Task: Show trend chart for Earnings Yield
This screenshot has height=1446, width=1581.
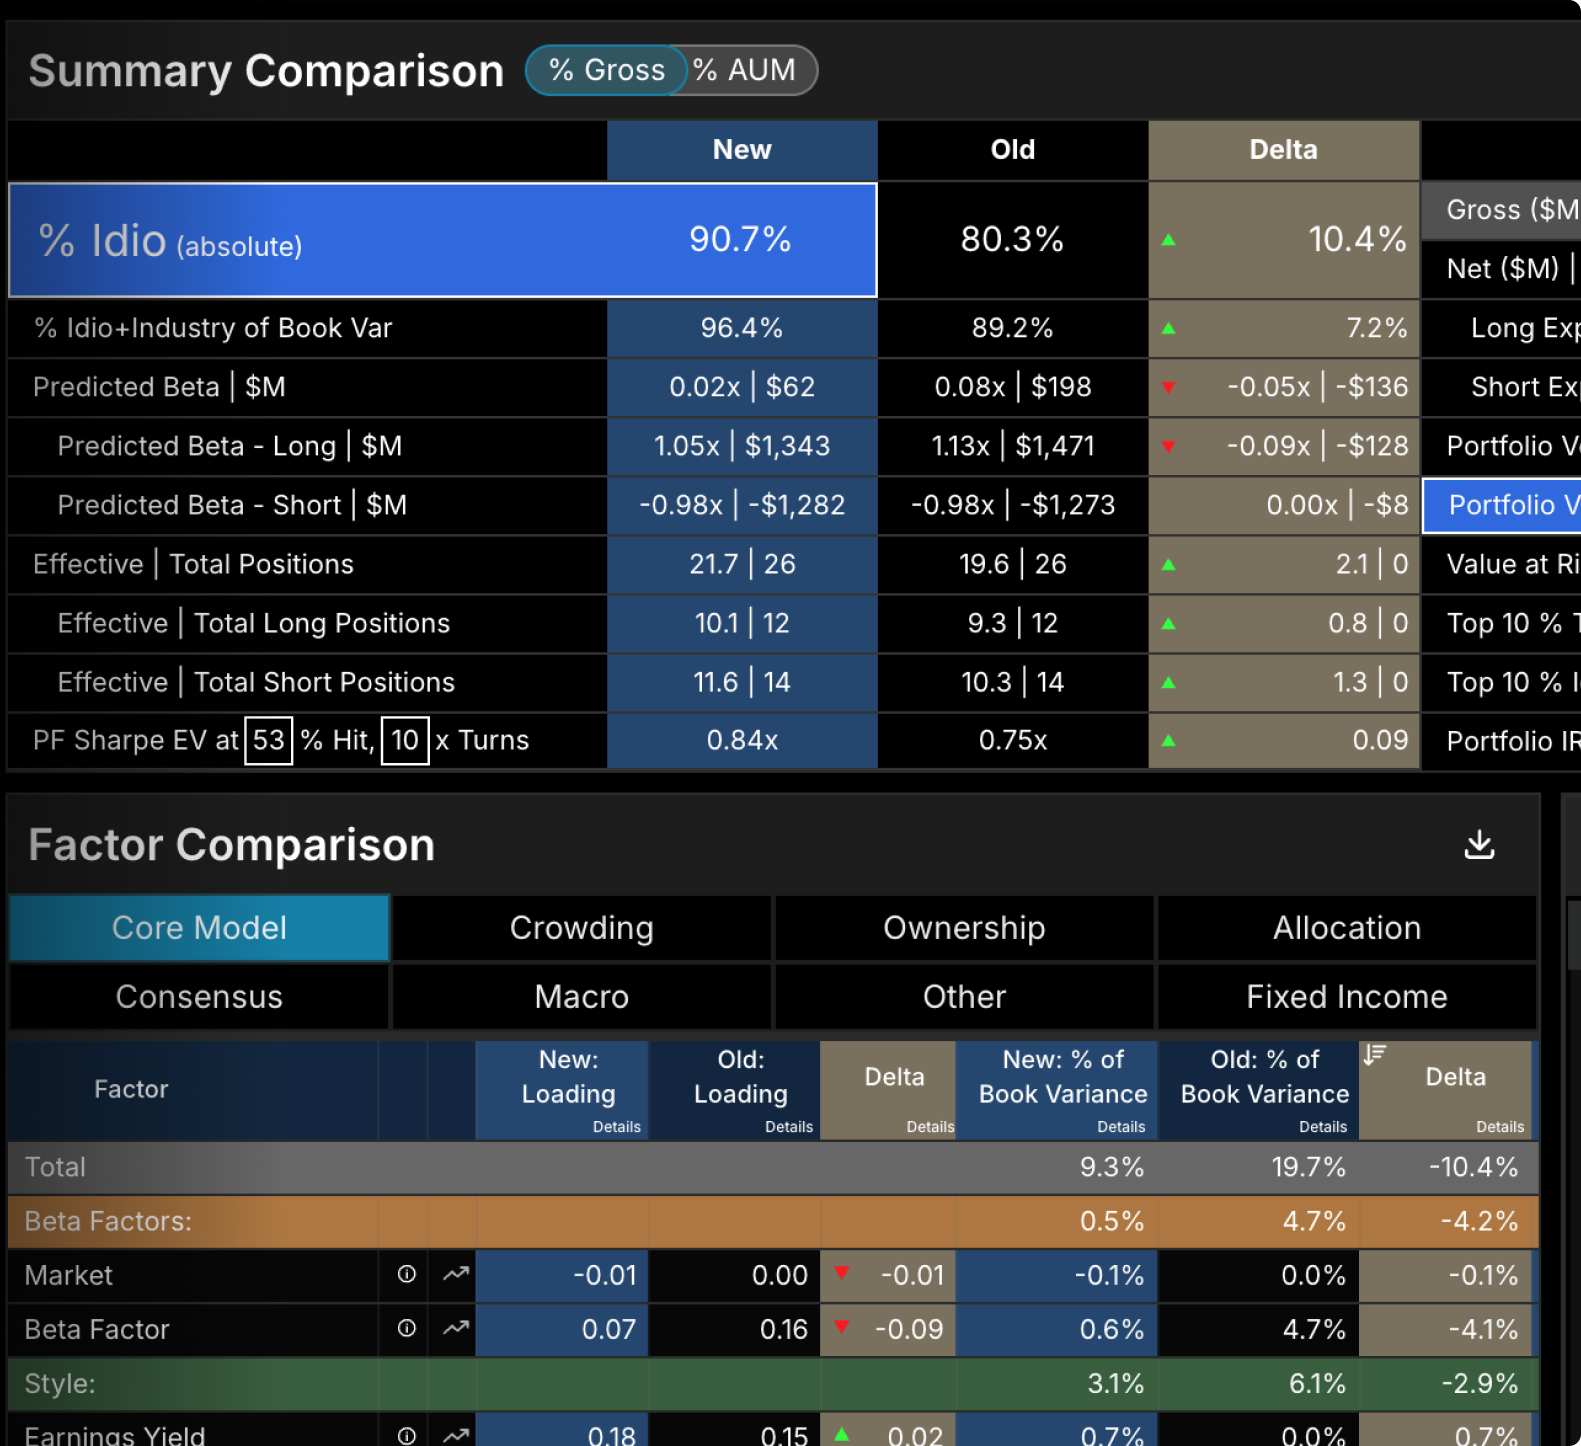Action: (456, 1435)
